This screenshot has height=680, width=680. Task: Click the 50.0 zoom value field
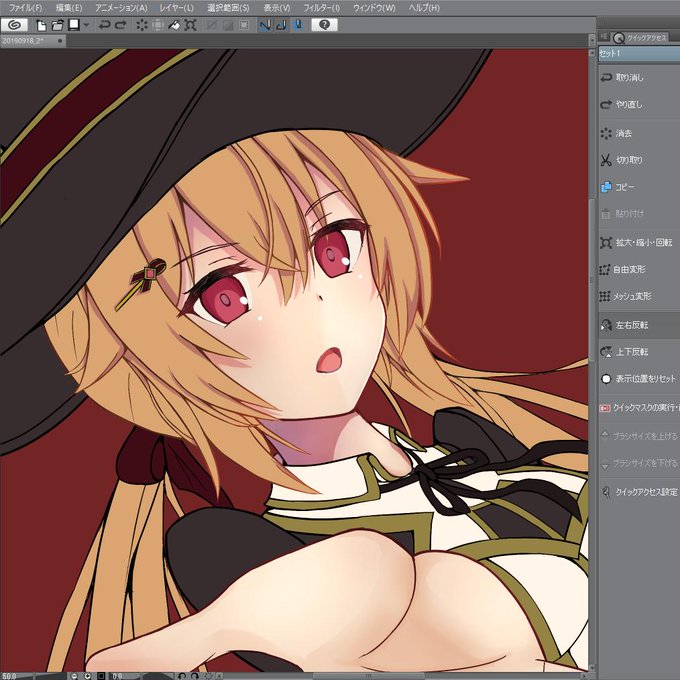pos(16,676)
